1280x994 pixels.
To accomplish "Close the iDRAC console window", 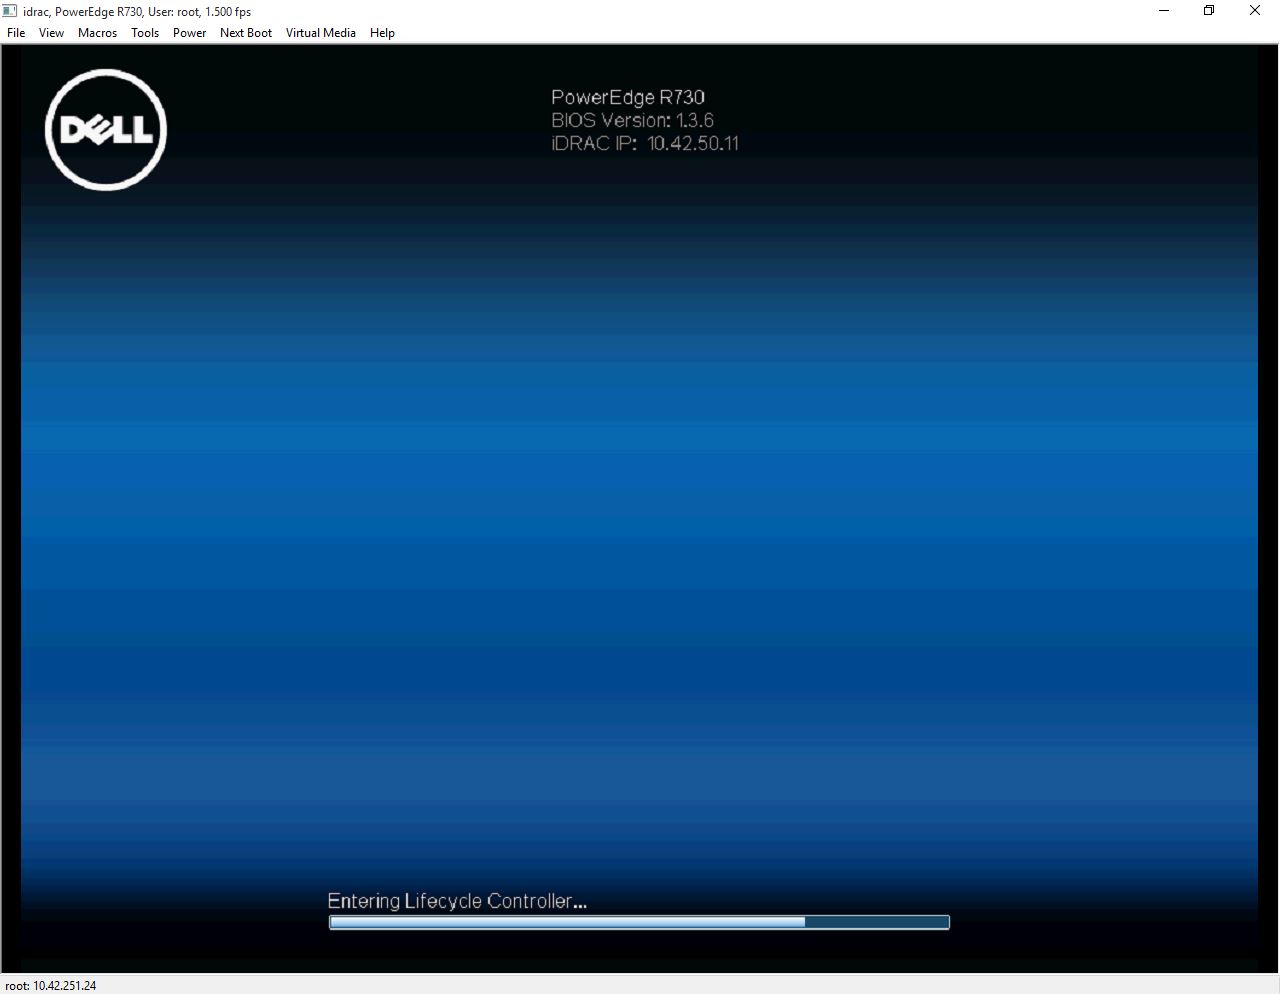I will (x=1256, y=11).
